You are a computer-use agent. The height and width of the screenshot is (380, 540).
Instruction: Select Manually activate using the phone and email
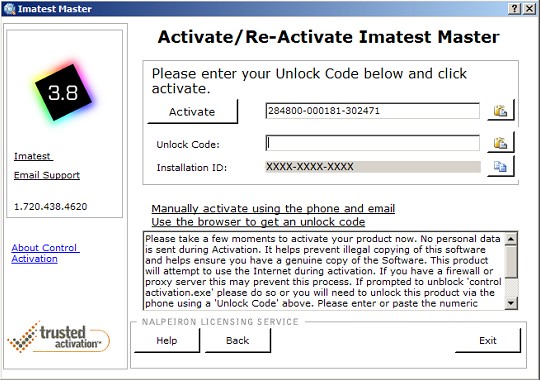(x=273, y=208)
